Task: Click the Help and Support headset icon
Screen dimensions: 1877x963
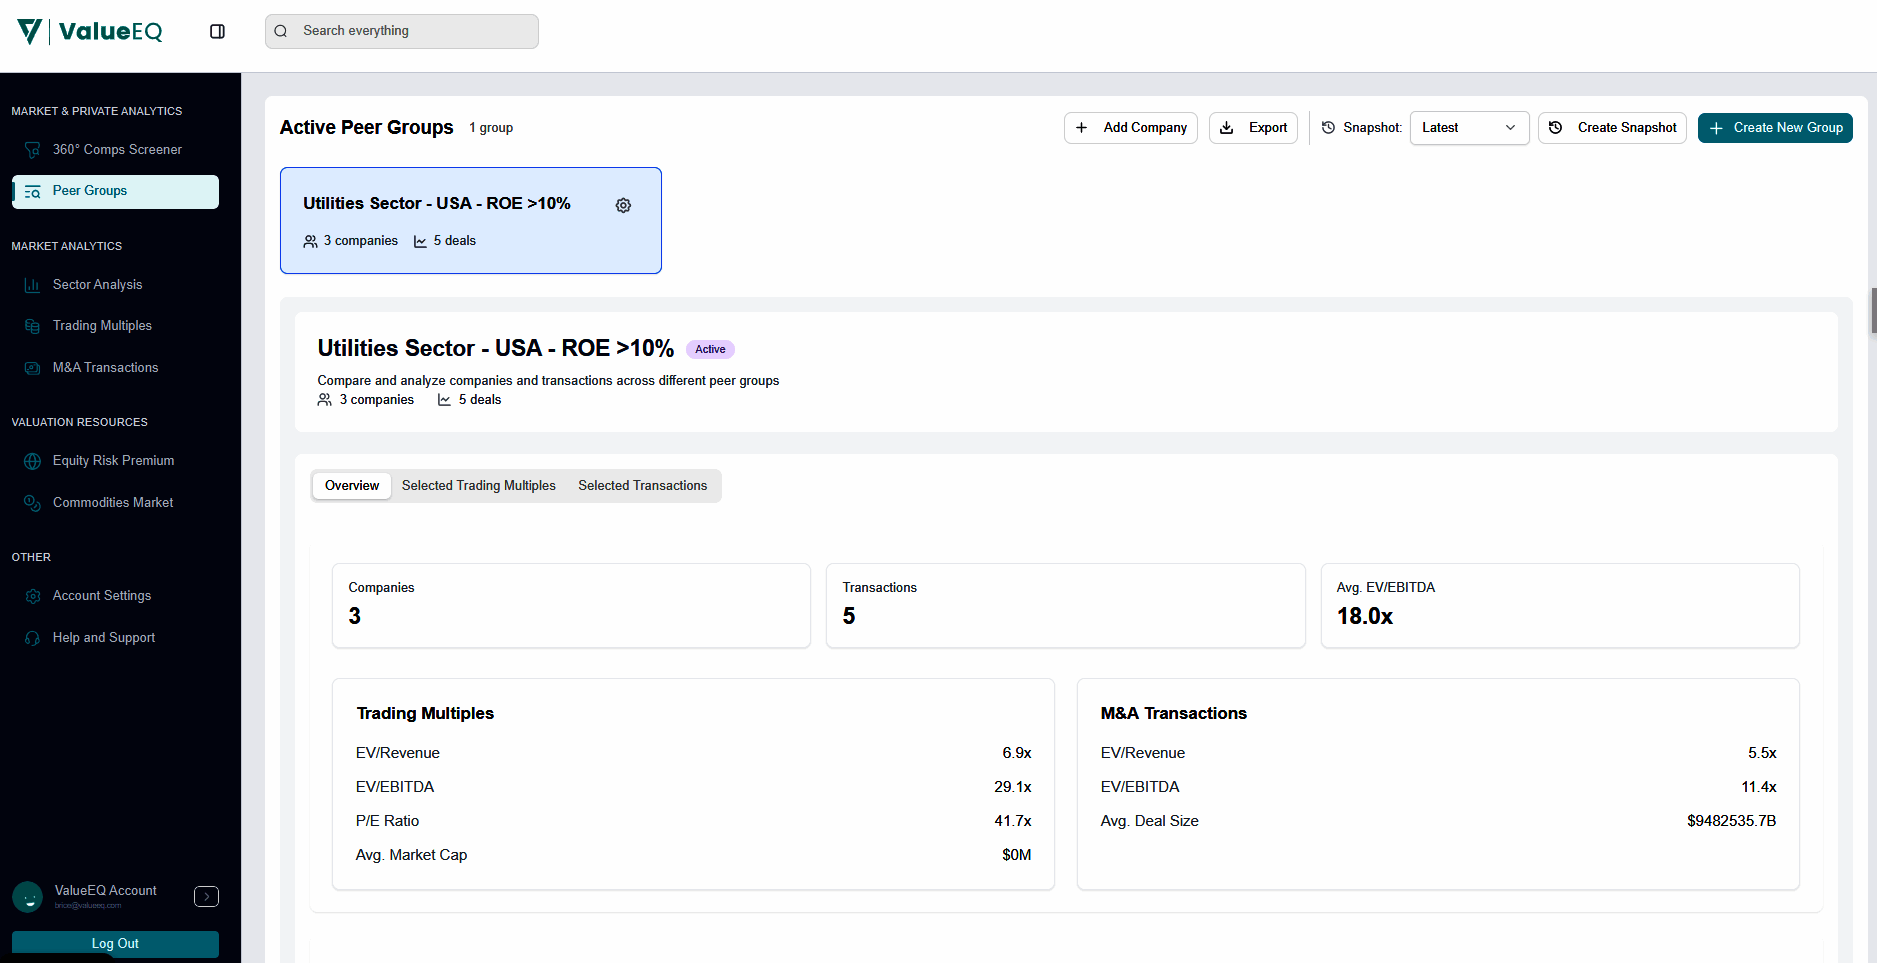Action: point(32,638)
